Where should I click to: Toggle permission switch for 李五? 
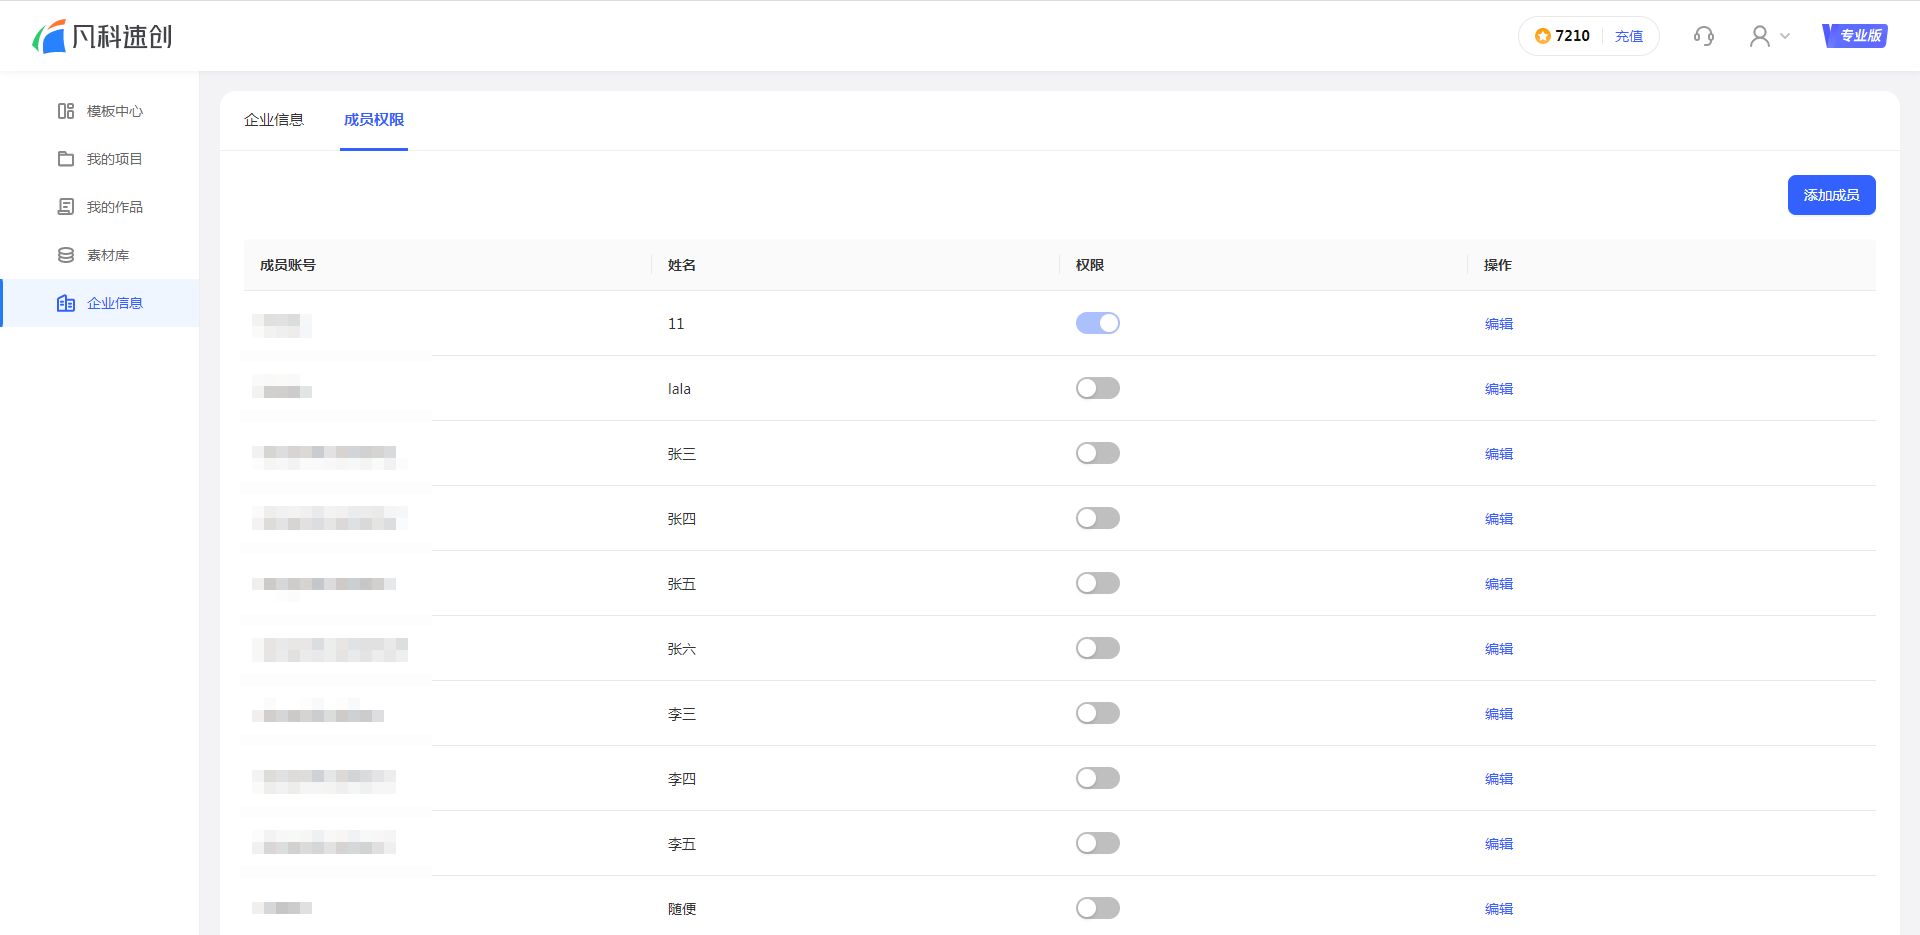1097,843
